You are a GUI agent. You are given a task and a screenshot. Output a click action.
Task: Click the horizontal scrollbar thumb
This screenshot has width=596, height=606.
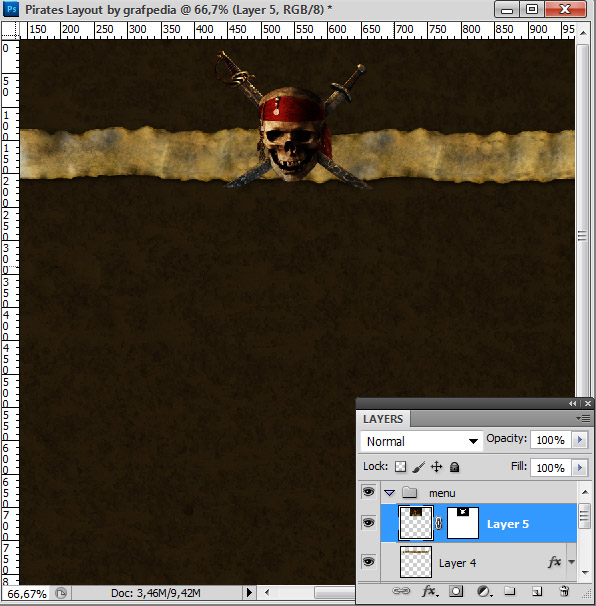coord(335,592)
